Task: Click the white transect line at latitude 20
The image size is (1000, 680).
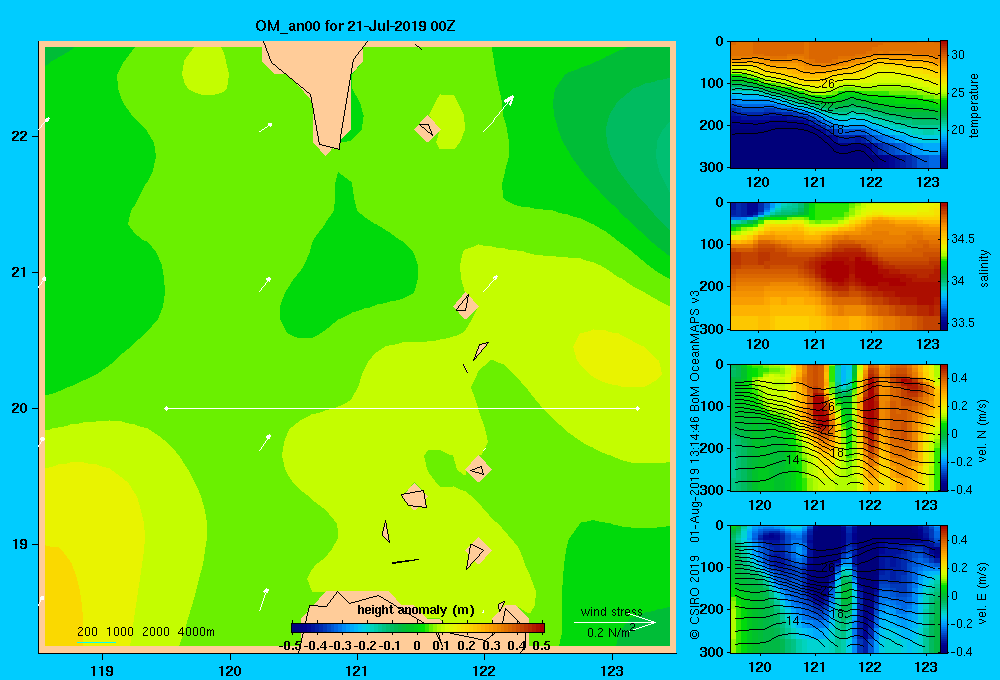Action: click(402, 408)
